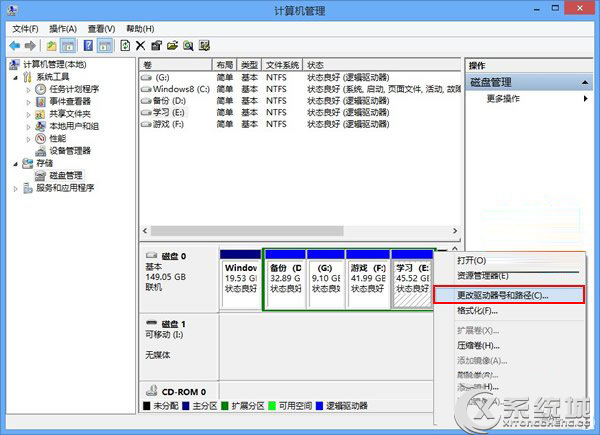Select the 备份 (D:) partition block
This screenshot has width=600, height=435.
pyautogui.click(x=284, y=279)
